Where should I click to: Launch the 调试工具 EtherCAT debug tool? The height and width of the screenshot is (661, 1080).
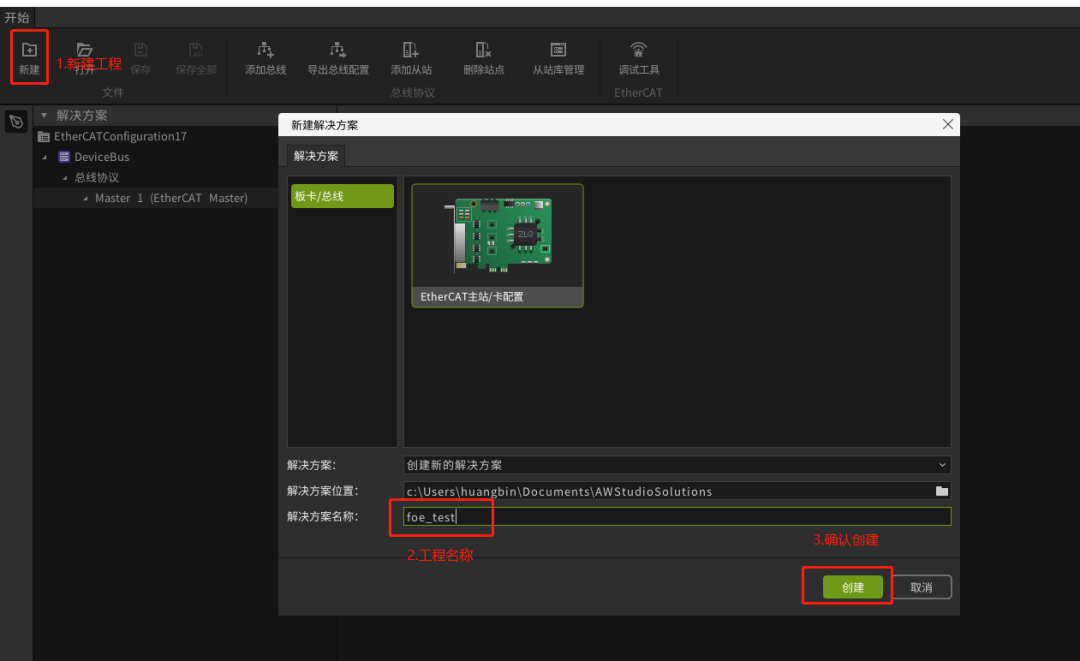(638, 51)
